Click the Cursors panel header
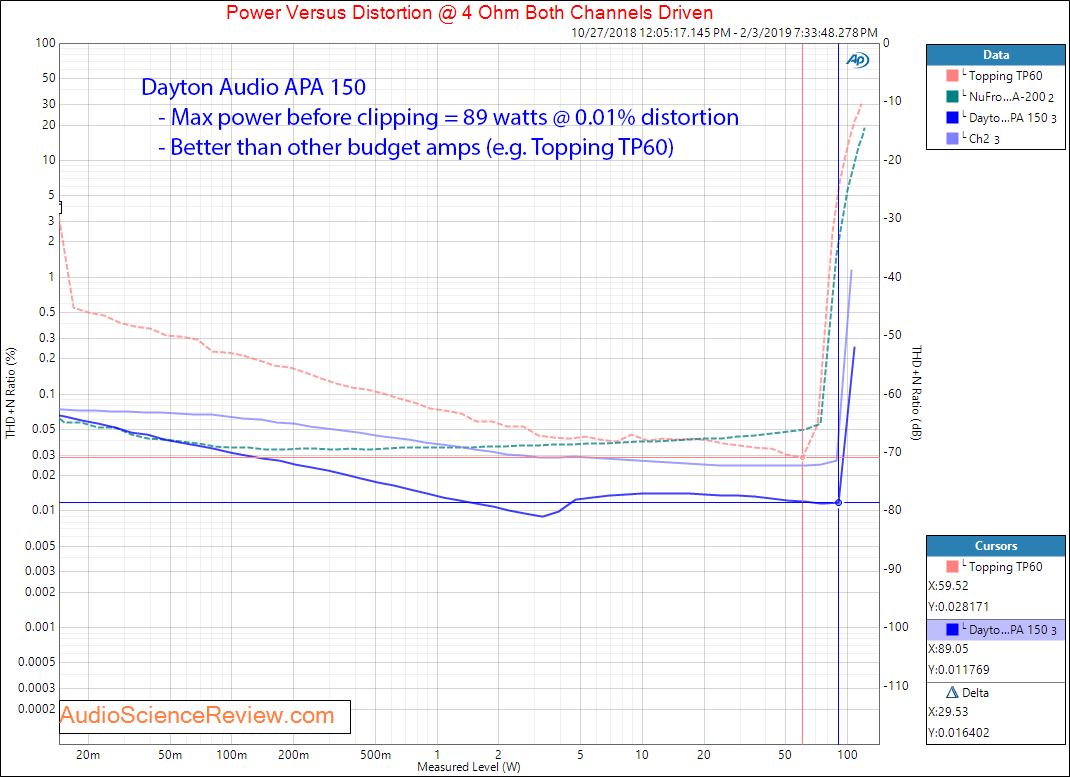This screenshot has width=1070, height=777. (x=996, y=546)
